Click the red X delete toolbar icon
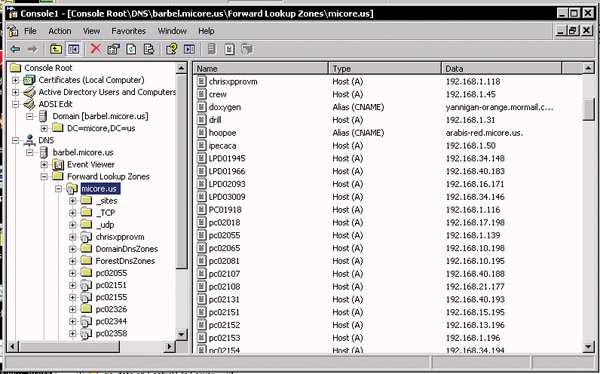This screenshot has width=600, height=374. (96, 49)
